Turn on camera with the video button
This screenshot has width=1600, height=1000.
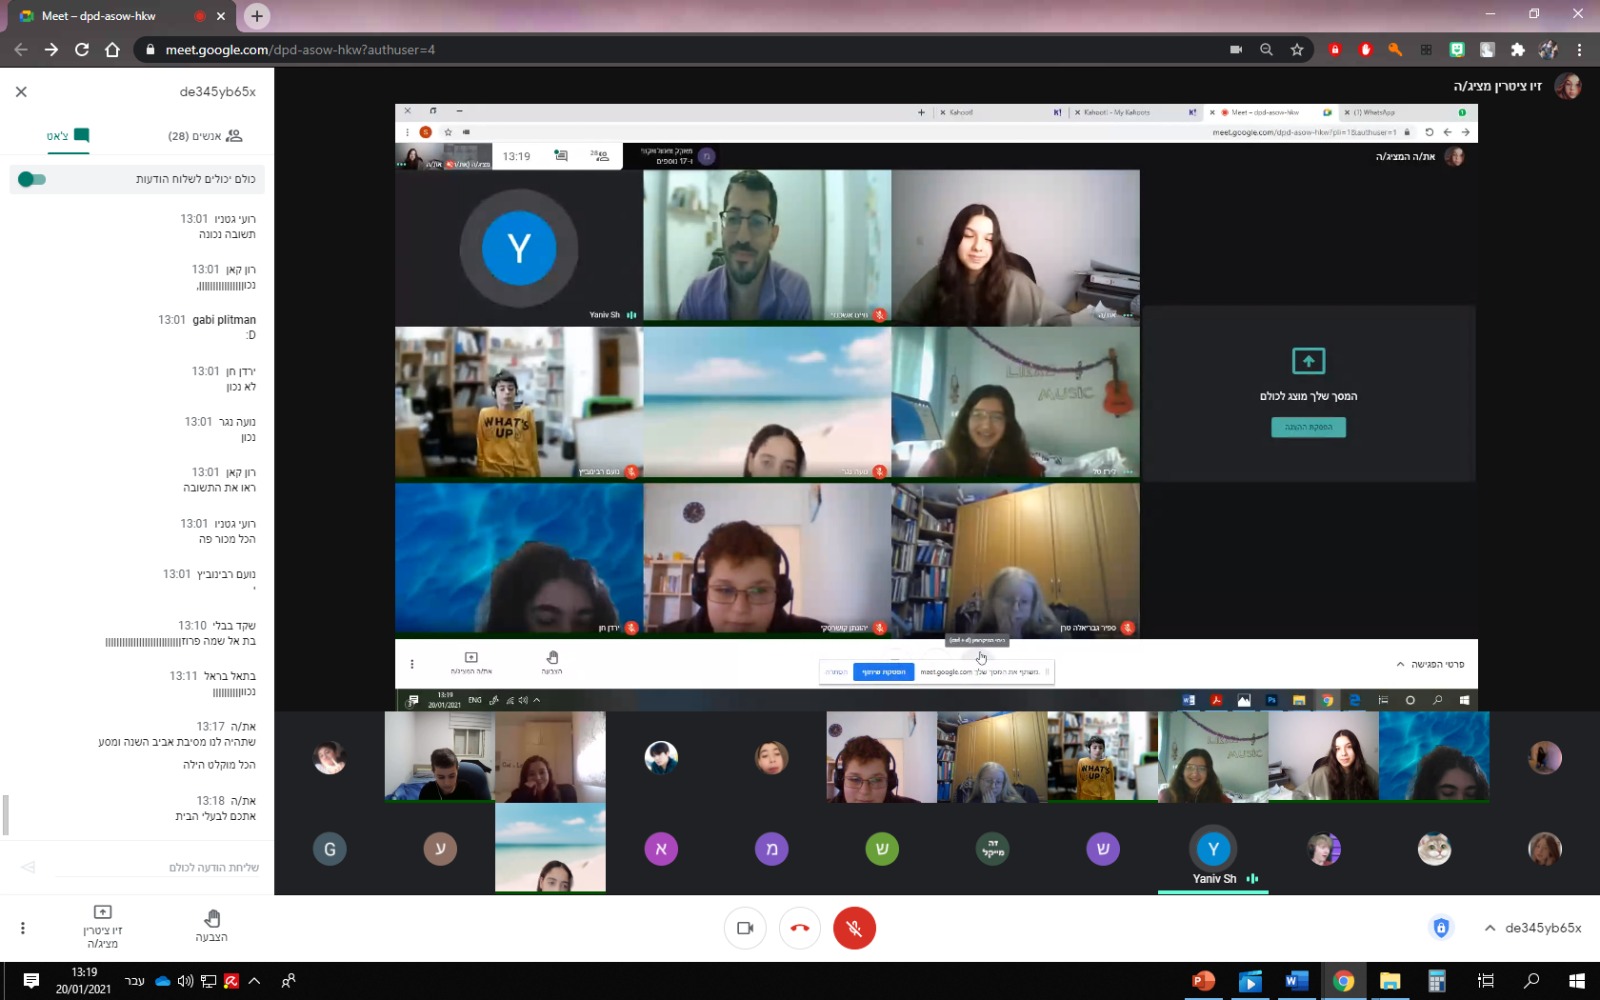[x=745, y=928]
